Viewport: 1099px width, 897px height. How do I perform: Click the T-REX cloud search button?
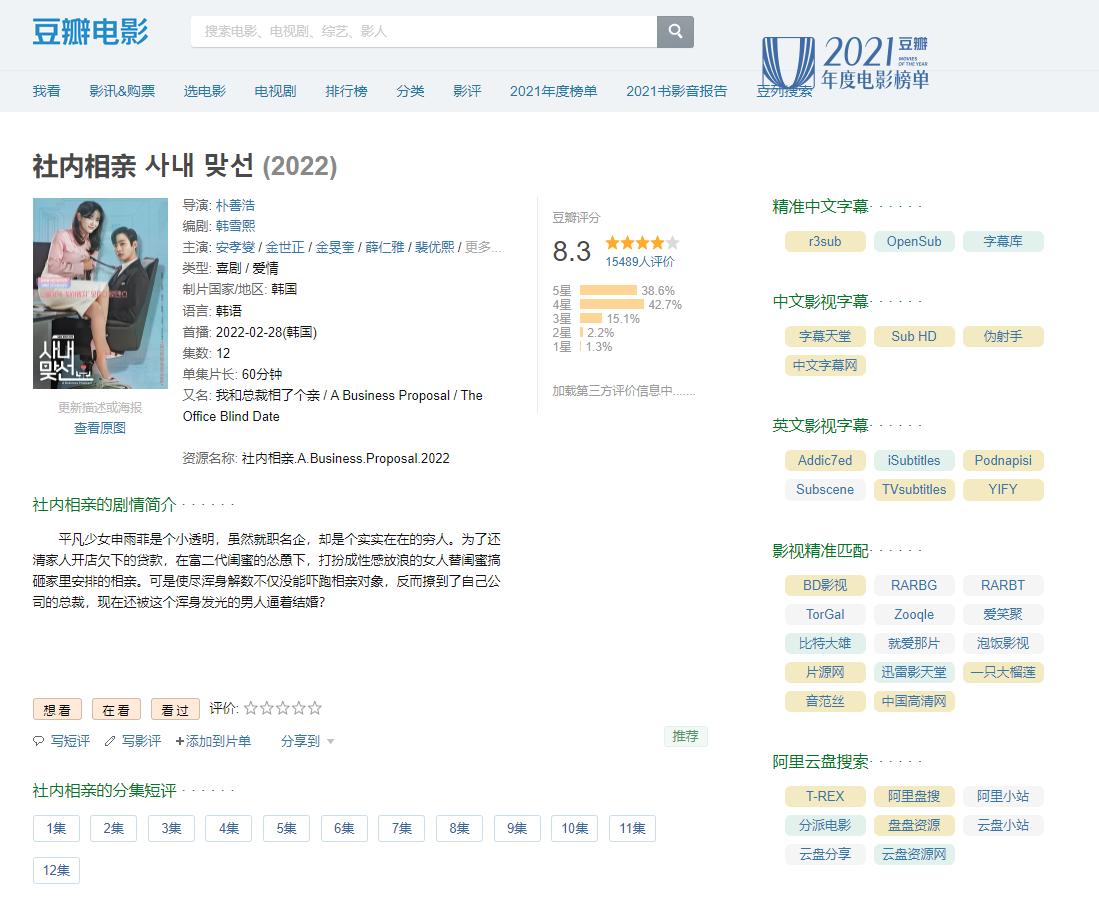[825, 796]
